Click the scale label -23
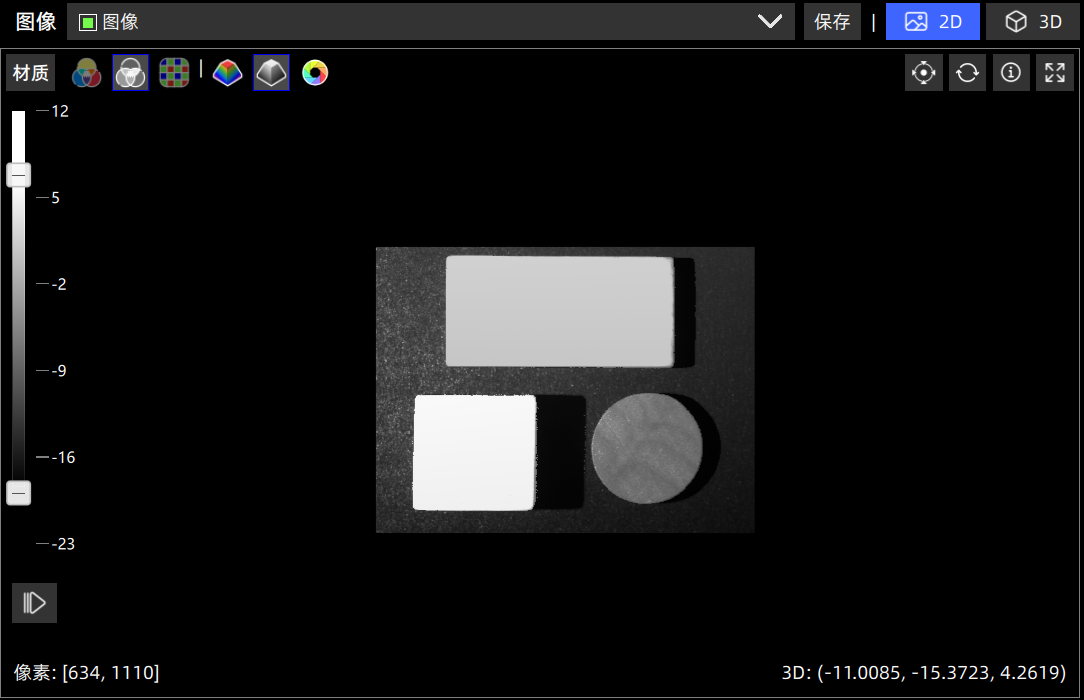 tap(63, 544)
